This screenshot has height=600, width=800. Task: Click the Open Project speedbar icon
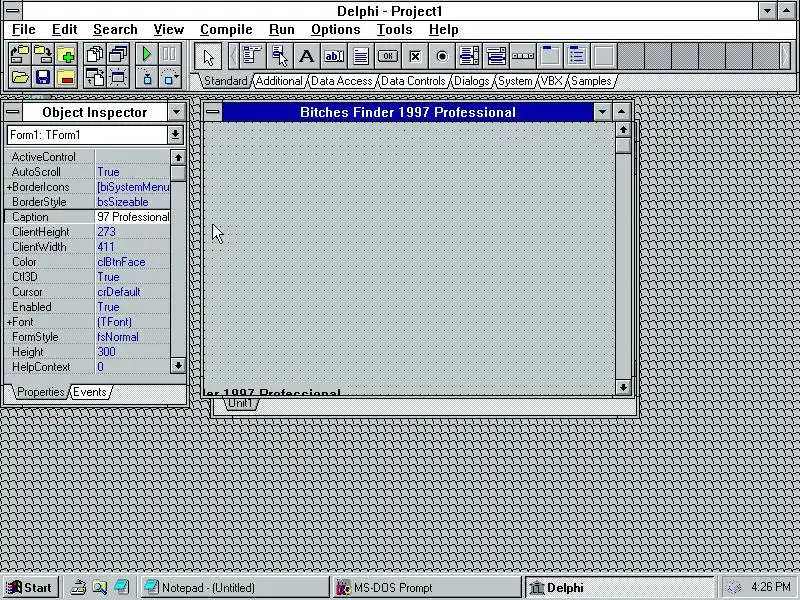click(19, 55)
